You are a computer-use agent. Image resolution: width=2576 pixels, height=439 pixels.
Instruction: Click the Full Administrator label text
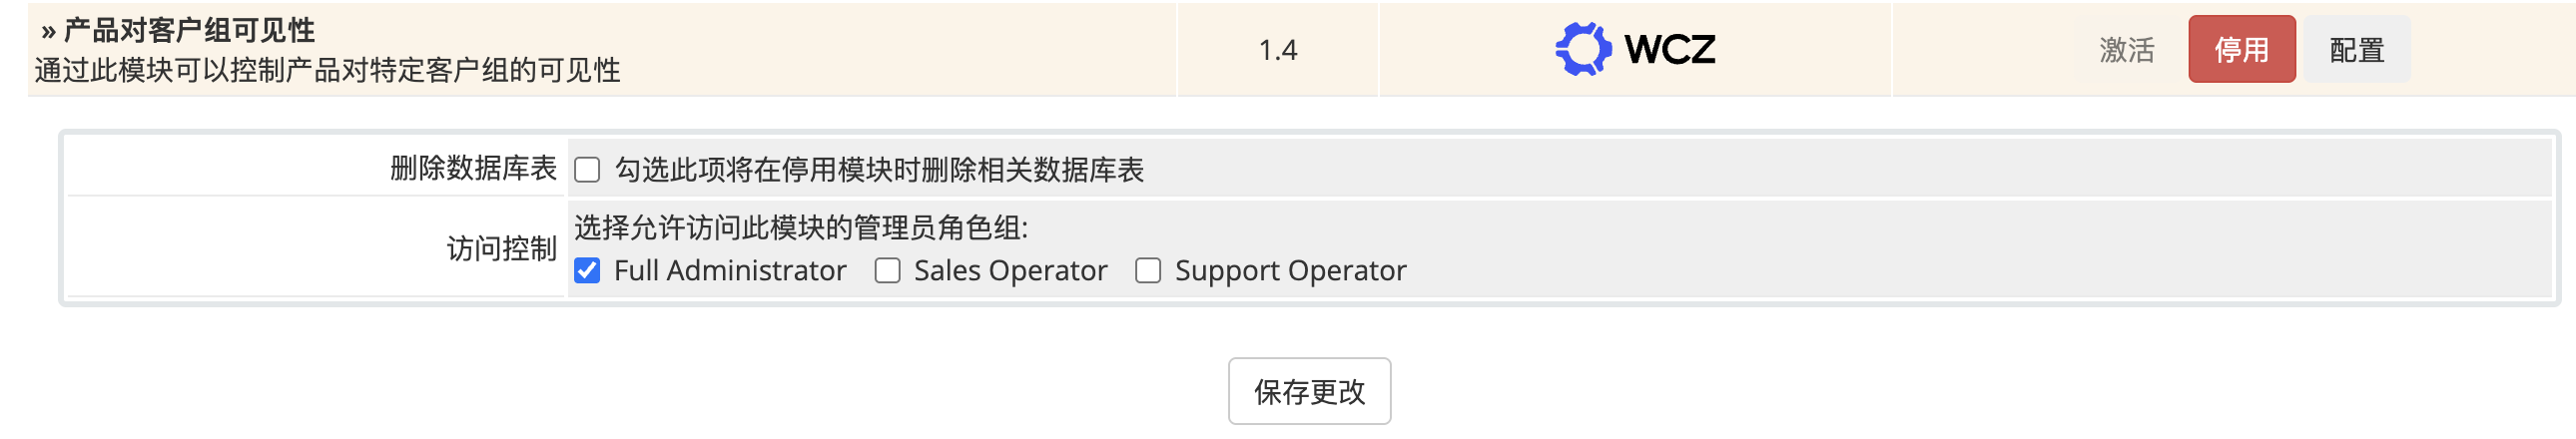[730, 271]
